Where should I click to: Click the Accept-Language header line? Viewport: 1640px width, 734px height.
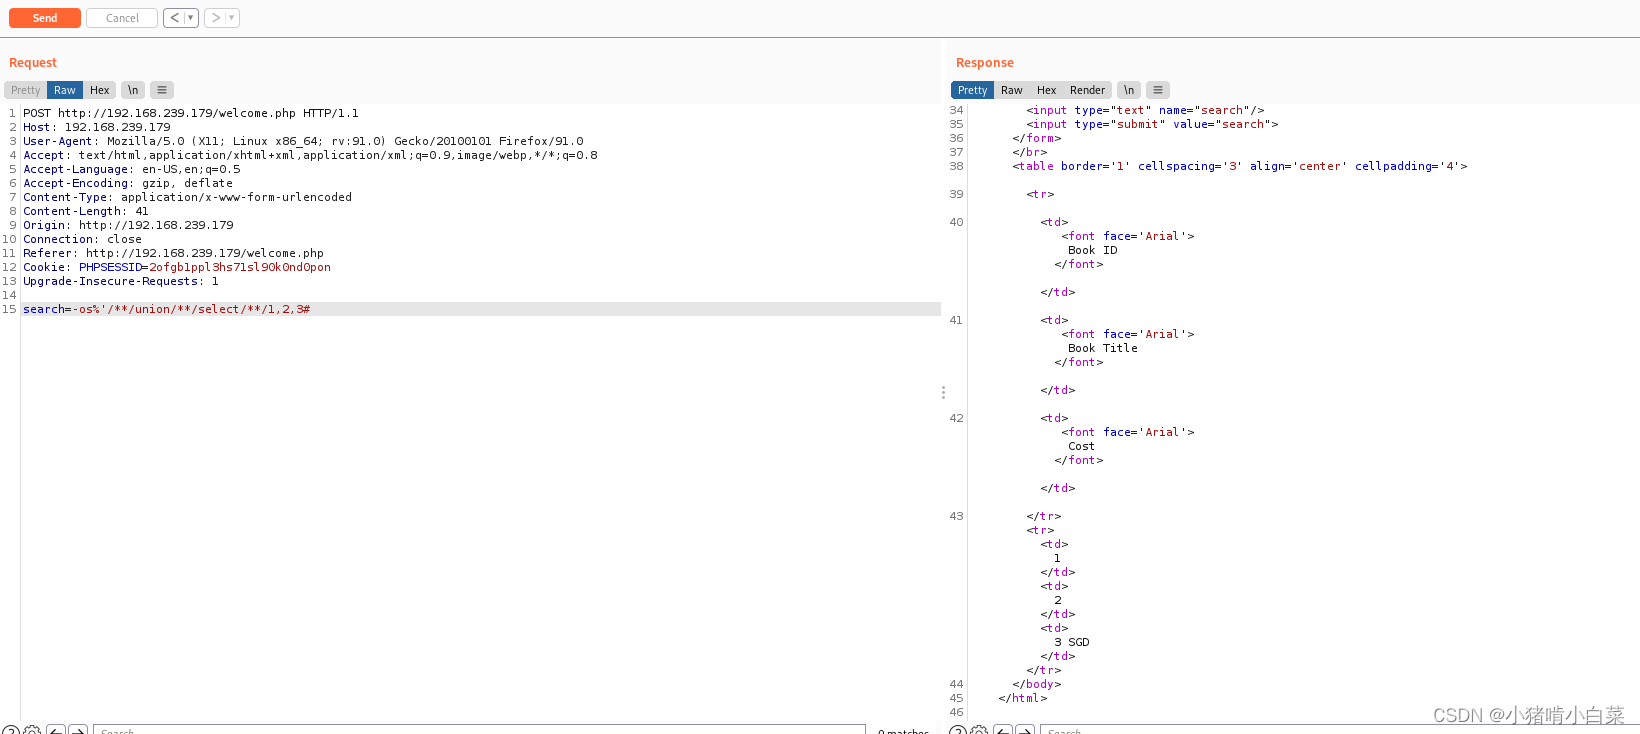click(x=132, y=169)
